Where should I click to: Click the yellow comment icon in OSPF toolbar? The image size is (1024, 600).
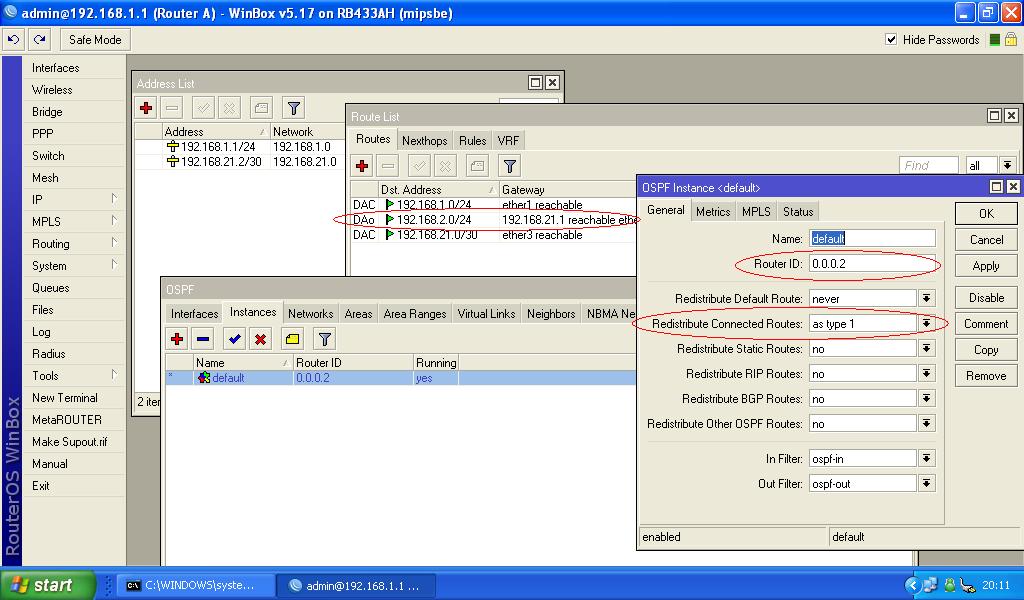(292, 339)
